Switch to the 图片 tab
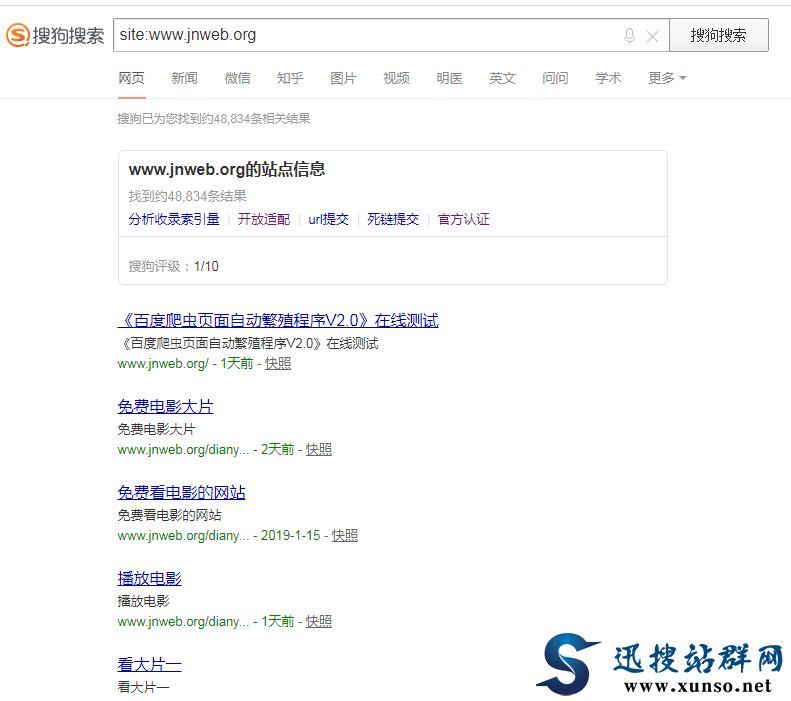The image size is (791, 701). click(343, 78)
